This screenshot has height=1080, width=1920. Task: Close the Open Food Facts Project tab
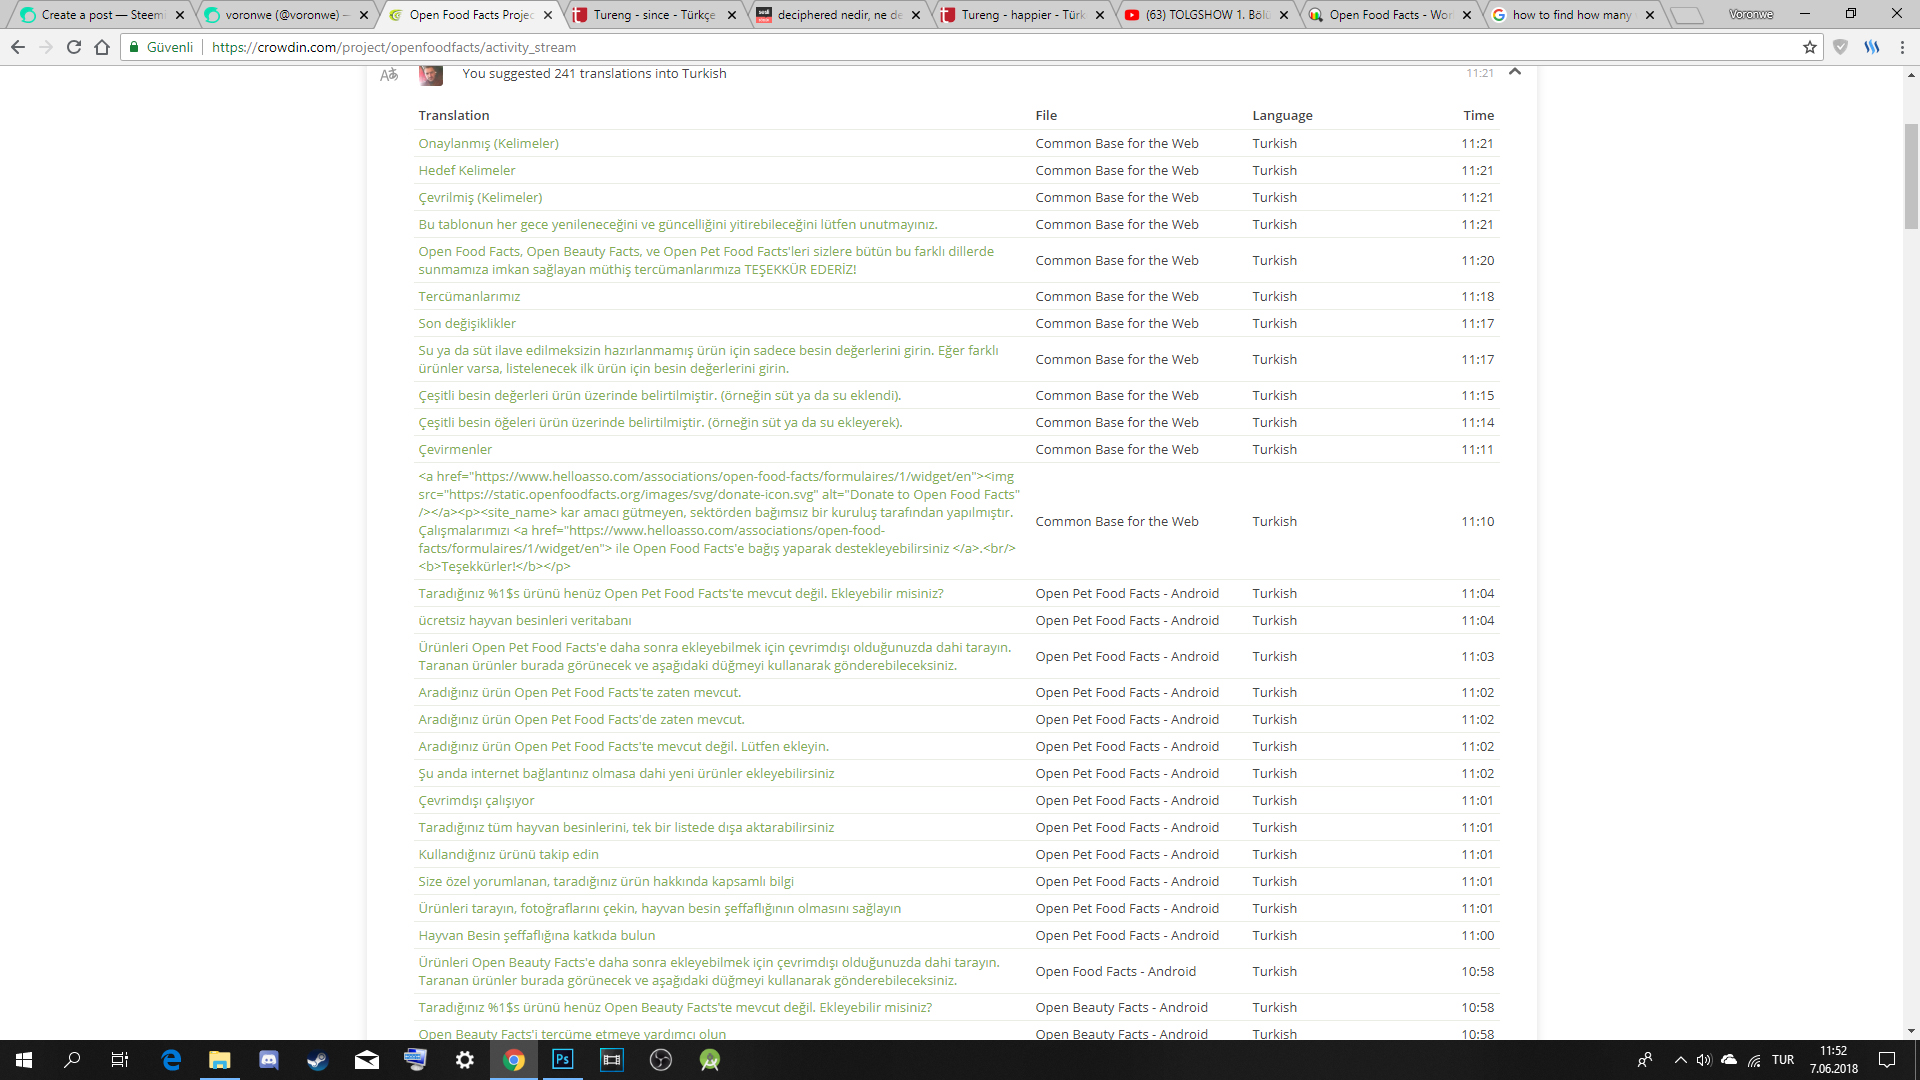tap(548, 15)
